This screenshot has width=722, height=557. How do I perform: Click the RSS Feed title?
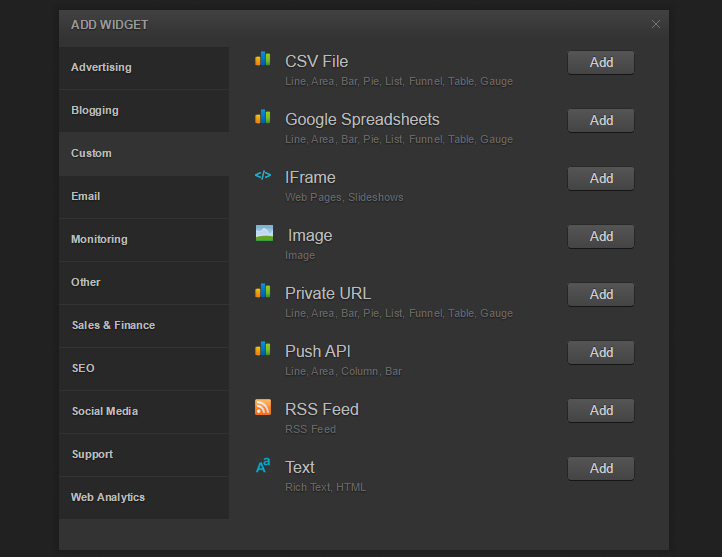coord(322,410)
